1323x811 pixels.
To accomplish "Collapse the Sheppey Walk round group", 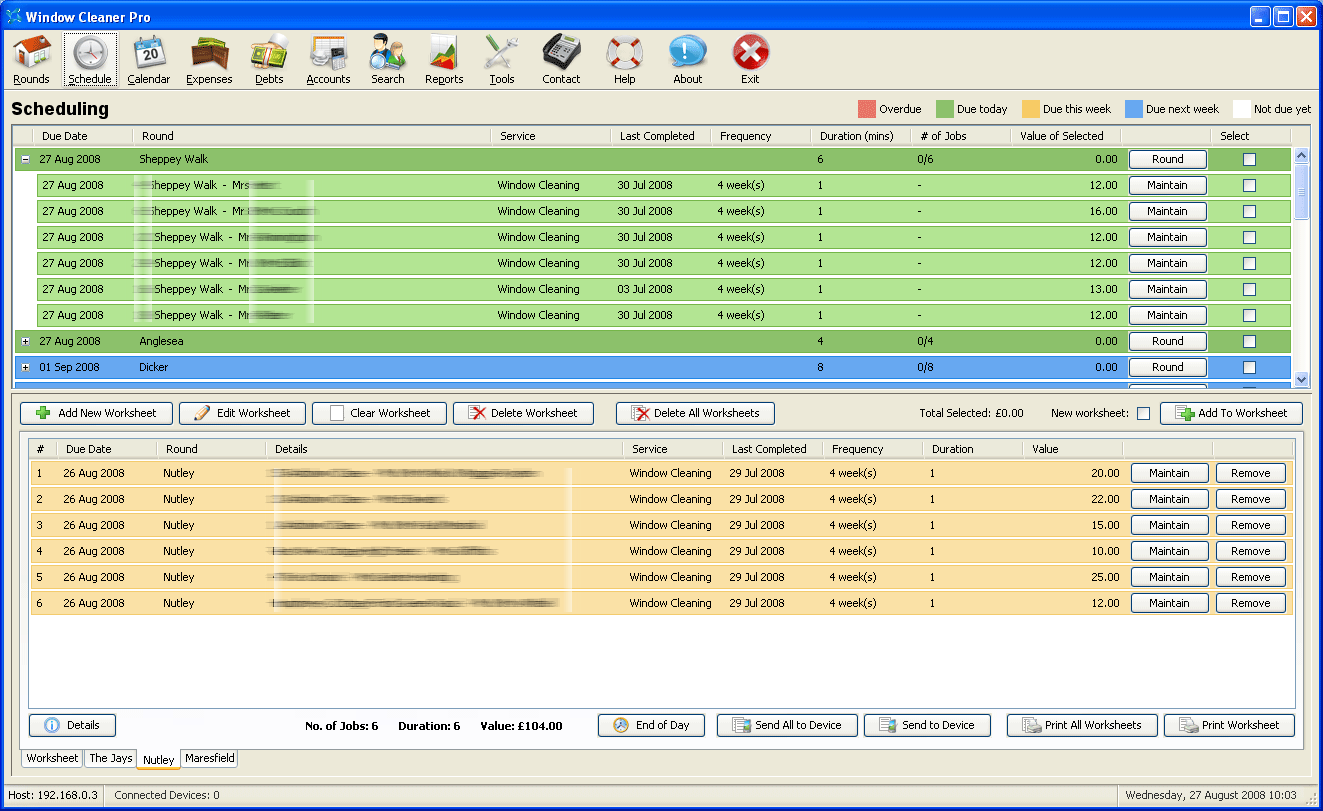I will [x=25, y=159].
